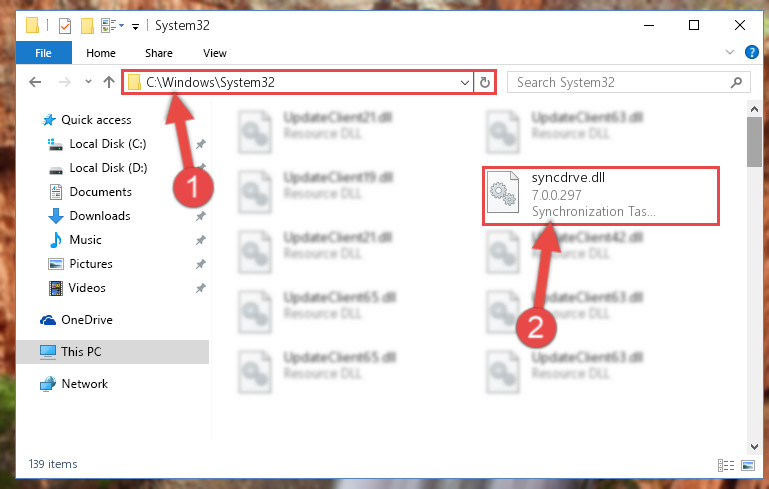Switch to large thumbnails view icon

tap(748, 465)
